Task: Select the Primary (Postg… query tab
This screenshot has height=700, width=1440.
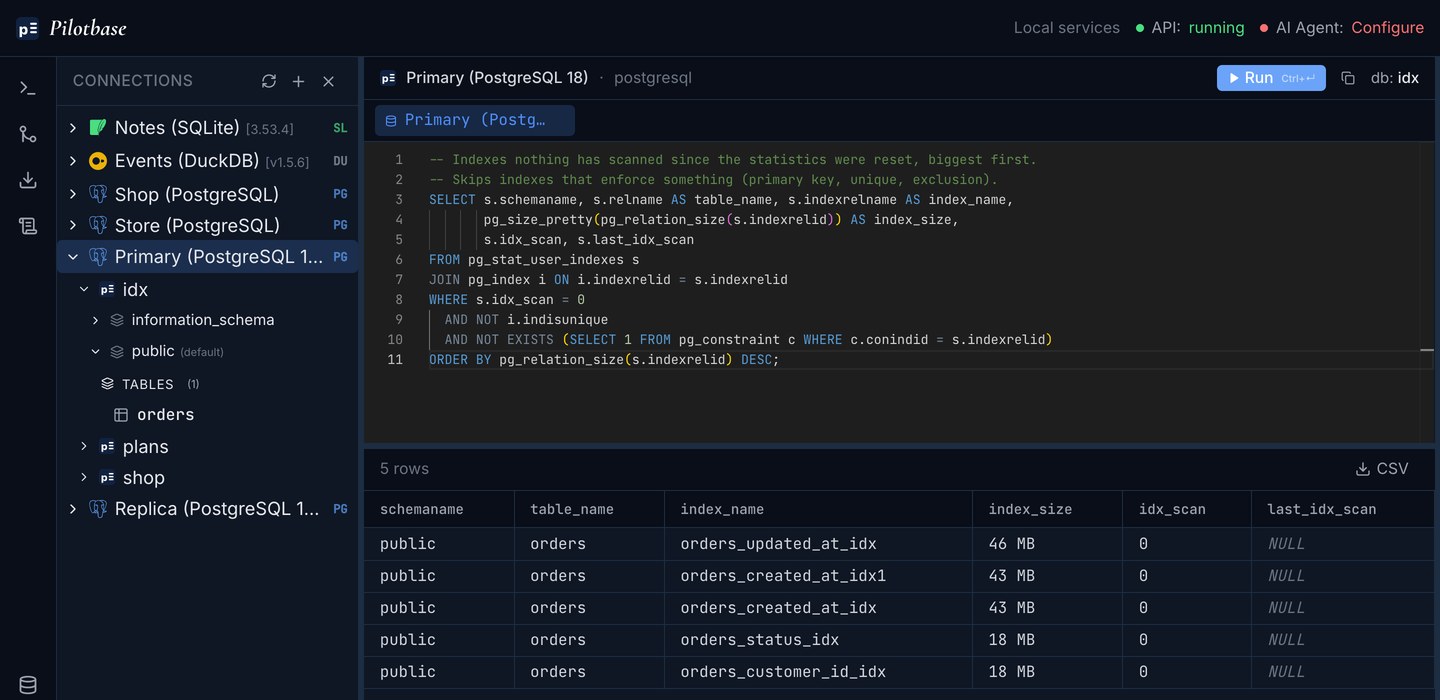Action: point(475,120)
